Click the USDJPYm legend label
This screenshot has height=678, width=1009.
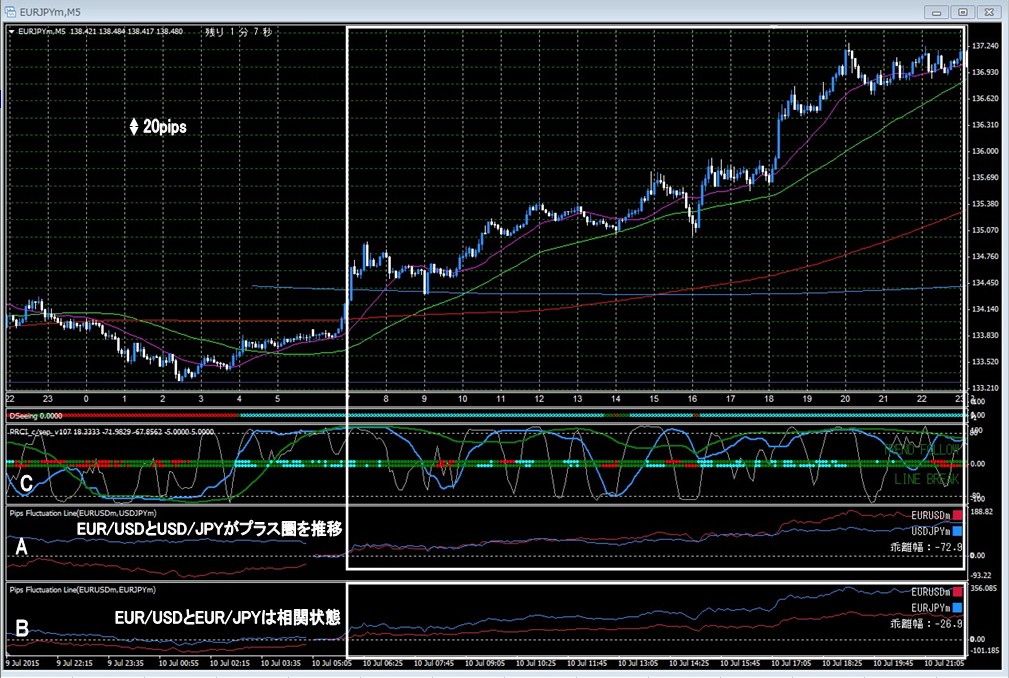tap(930, 531)
